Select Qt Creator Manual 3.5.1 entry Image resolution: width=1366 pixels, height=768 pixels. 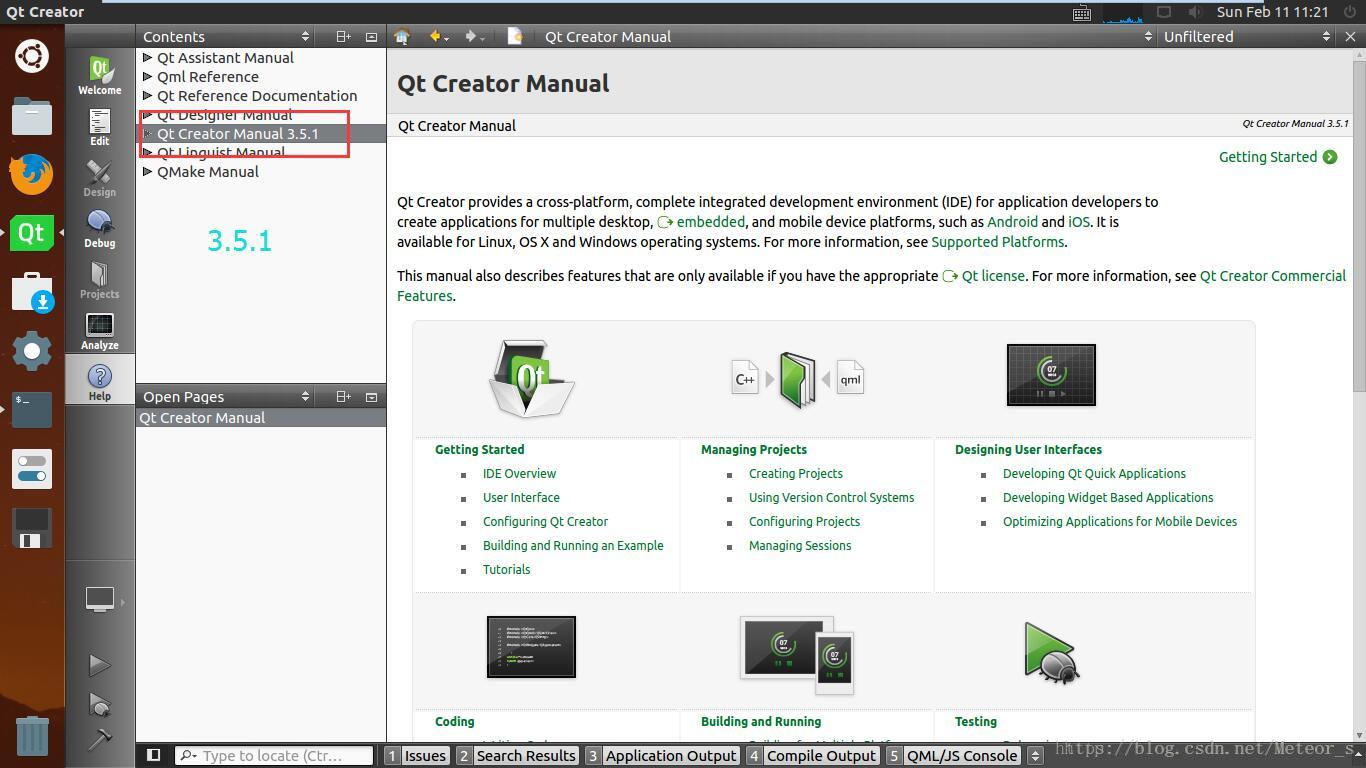click(x=261, y=133)
